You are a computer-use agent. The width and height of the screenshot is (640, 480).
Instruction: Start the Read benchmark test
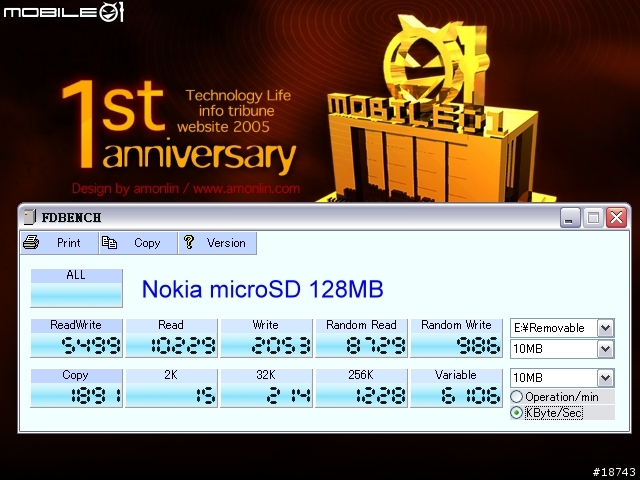(171, 338)
